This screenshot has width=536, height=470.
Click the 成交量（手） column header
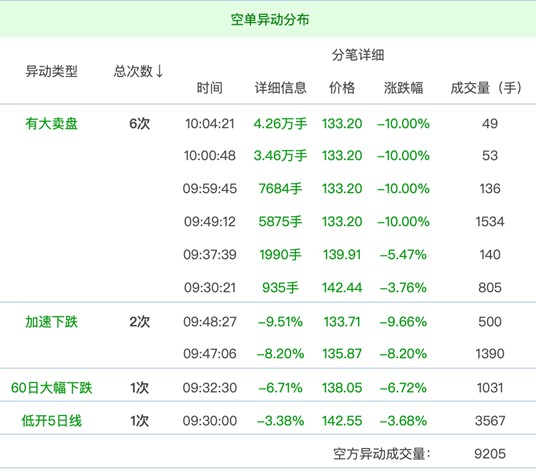pos(486,88)
